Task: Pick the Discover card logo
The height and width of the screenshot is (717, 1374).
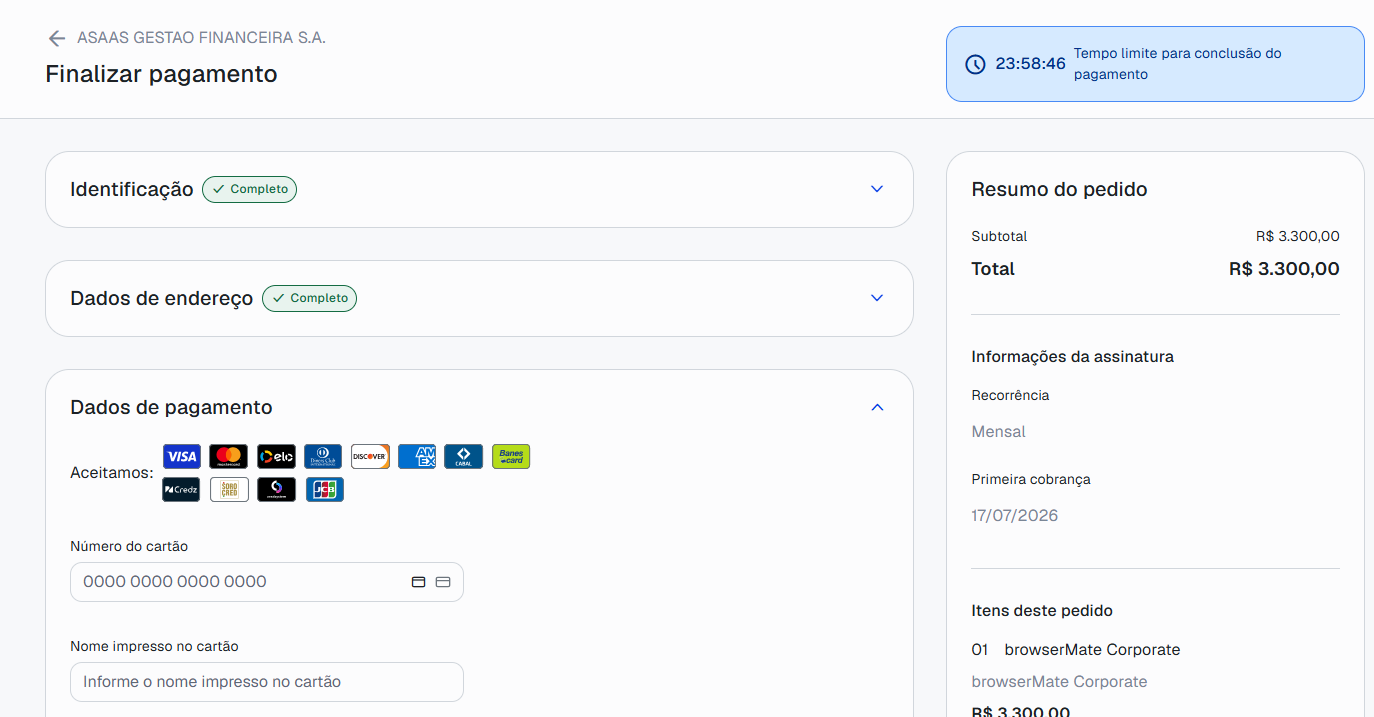Action: 370,457
